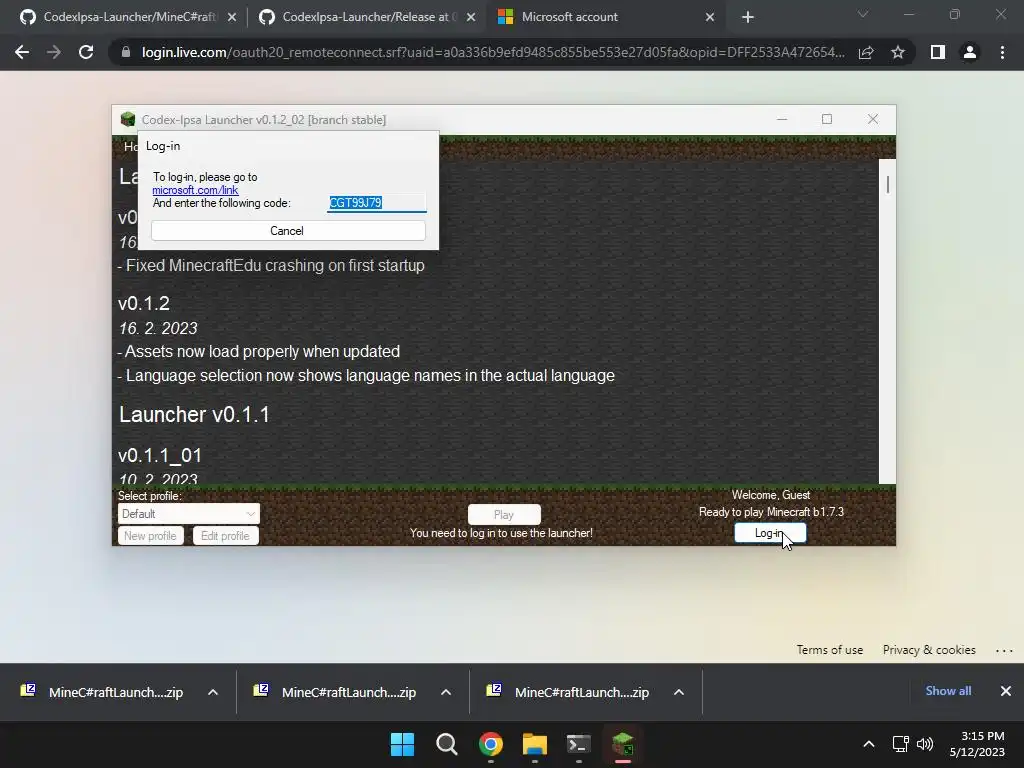The width and height of the screenshot is (1024, 768).
Task: Click the Edit profile button
Action: [x=225, y=536]
